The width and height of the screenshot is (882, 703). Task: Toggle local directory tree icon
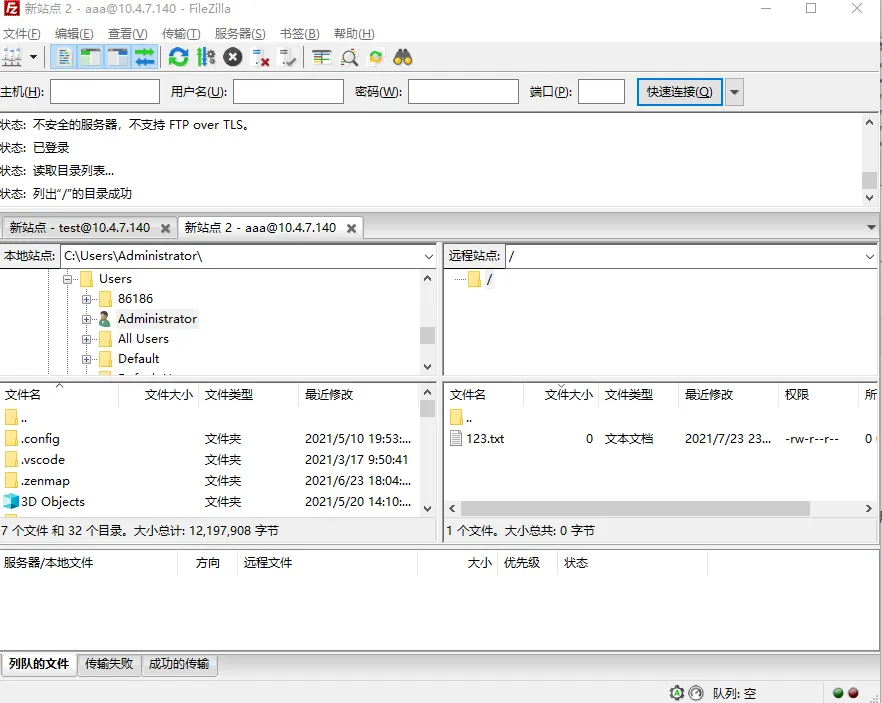pyautogui.click(x=90, y=57)
